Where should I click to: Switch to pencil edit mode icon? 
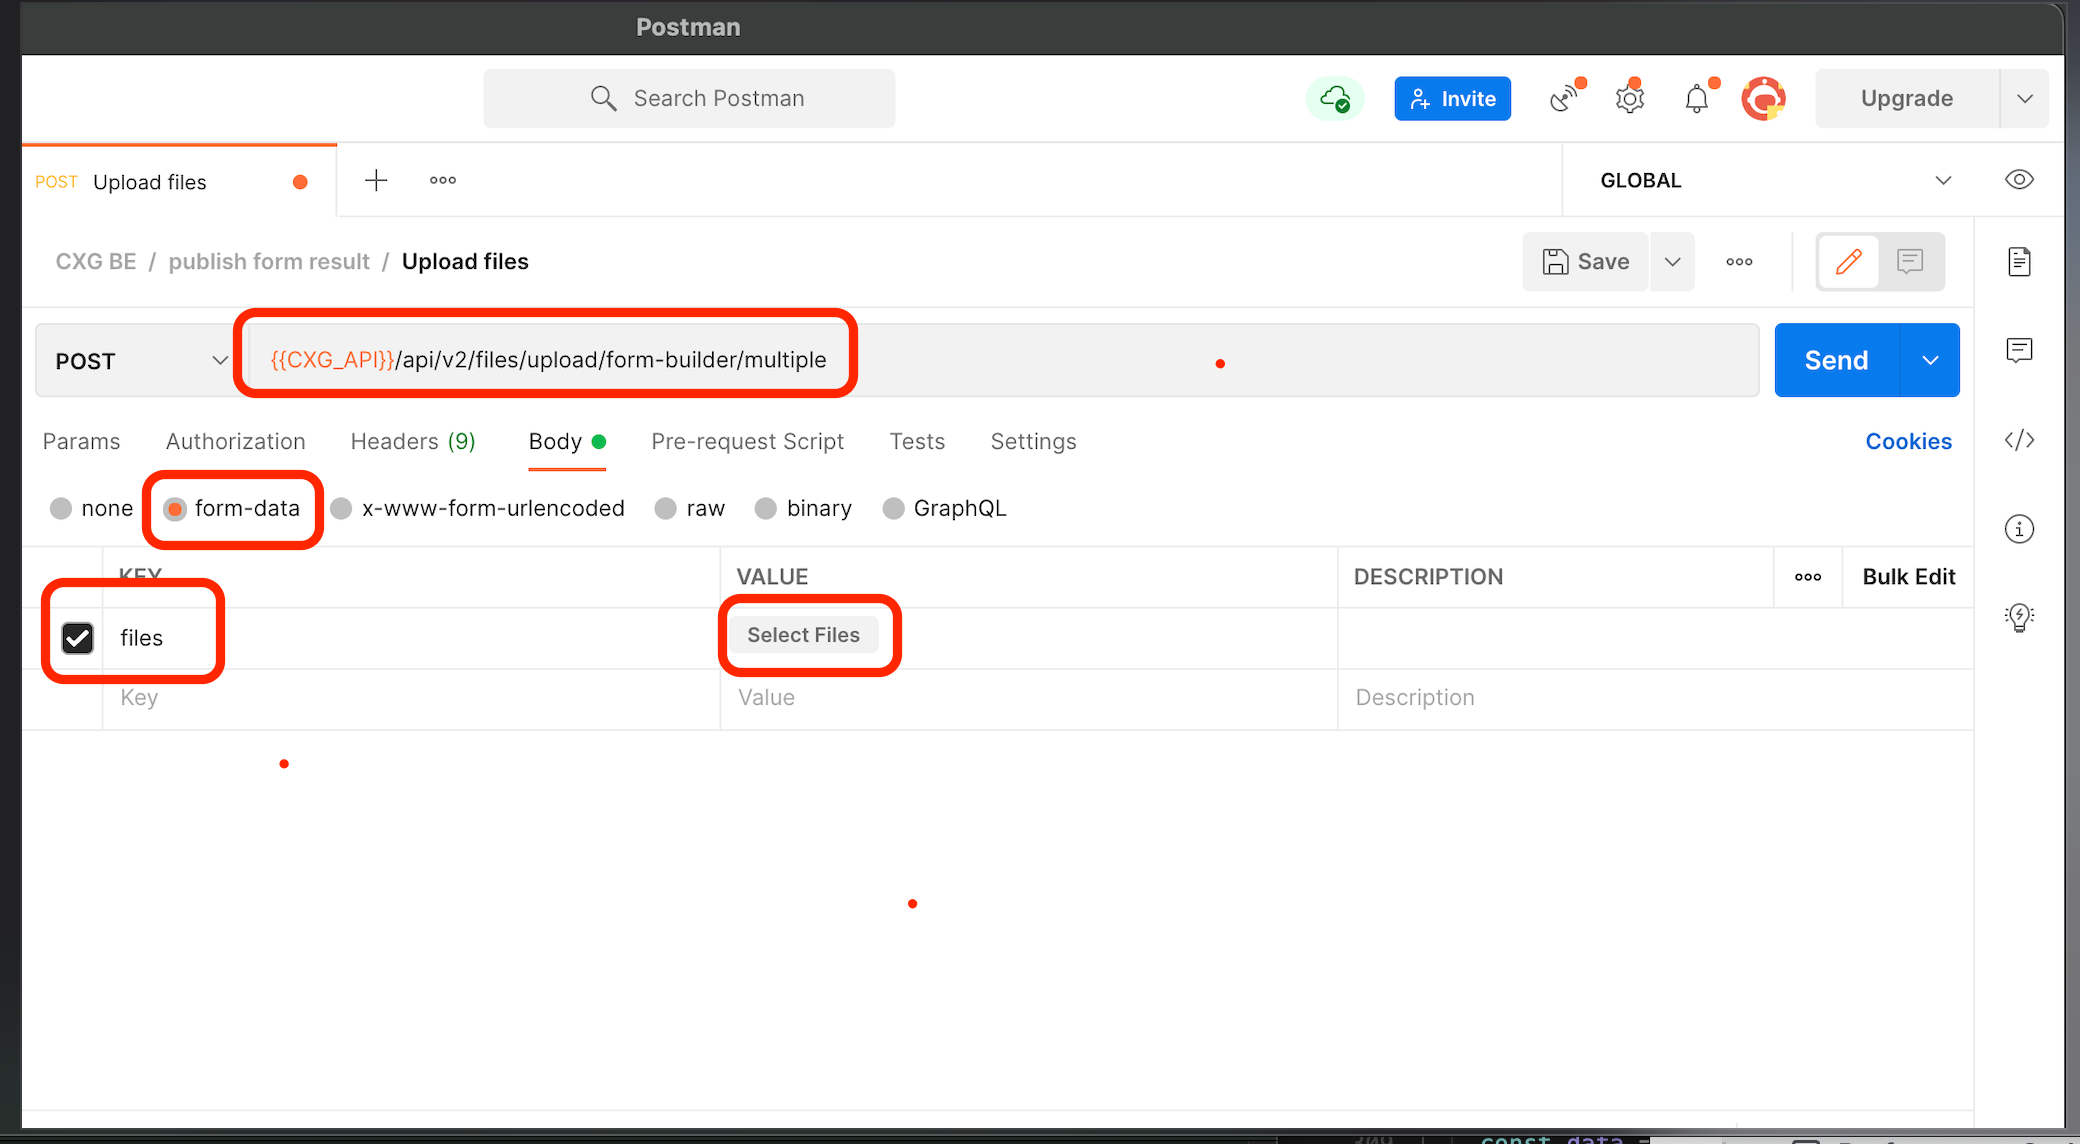(1848, 262)
